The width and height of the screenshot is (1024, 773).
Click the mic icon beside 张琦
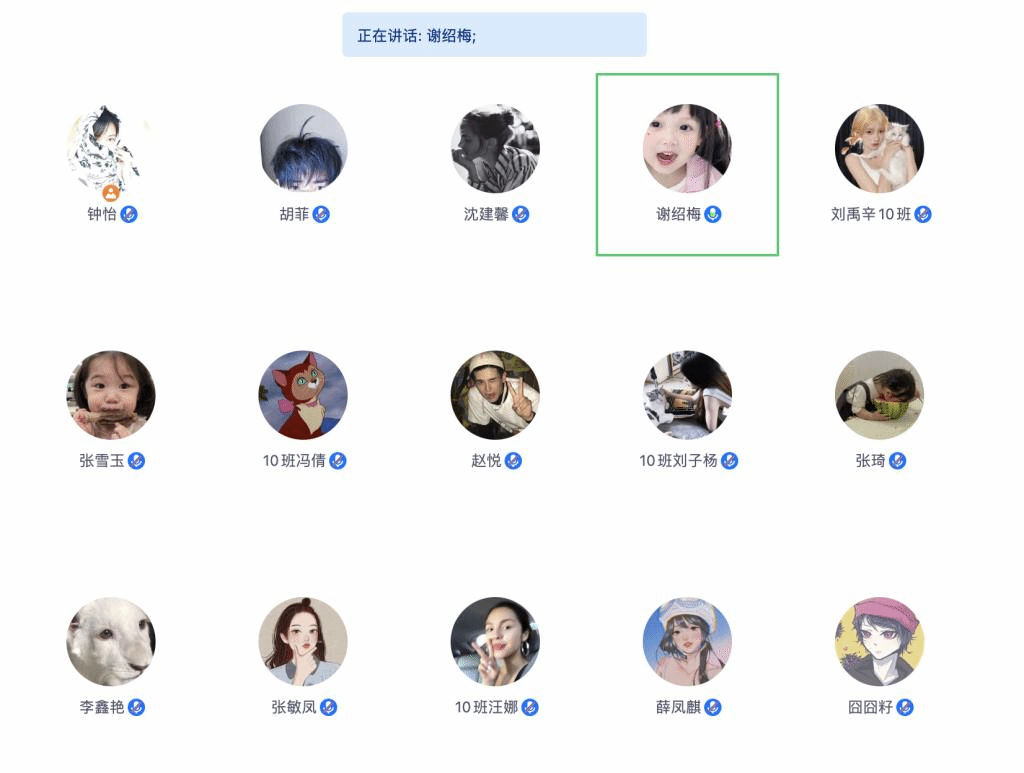tap(898, 461)
